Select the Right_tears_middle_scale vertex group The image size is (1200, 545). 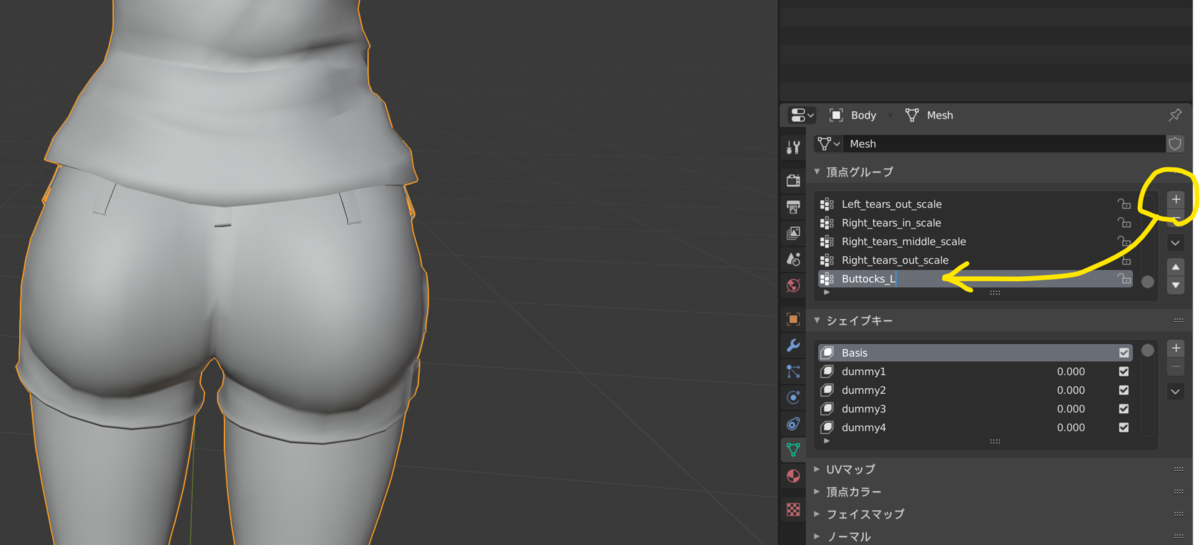pyautogui.click(x=976, y=241)
